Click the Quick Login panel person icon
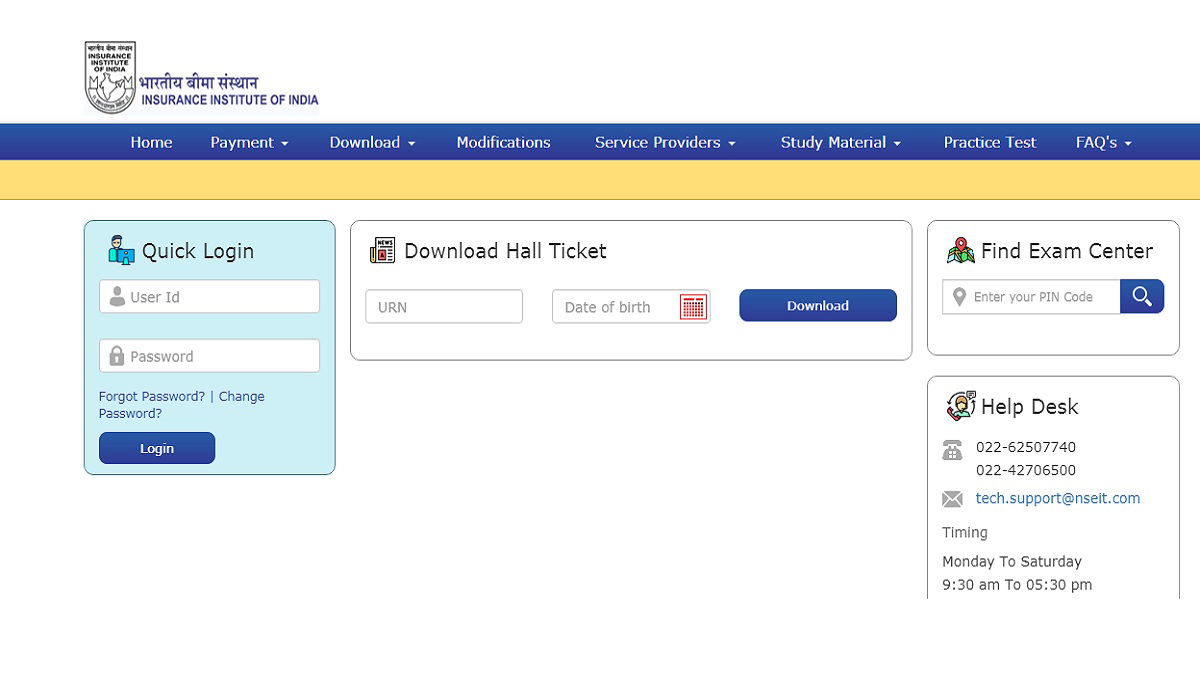Screen dimensions: 1200x675 [120, 251]
